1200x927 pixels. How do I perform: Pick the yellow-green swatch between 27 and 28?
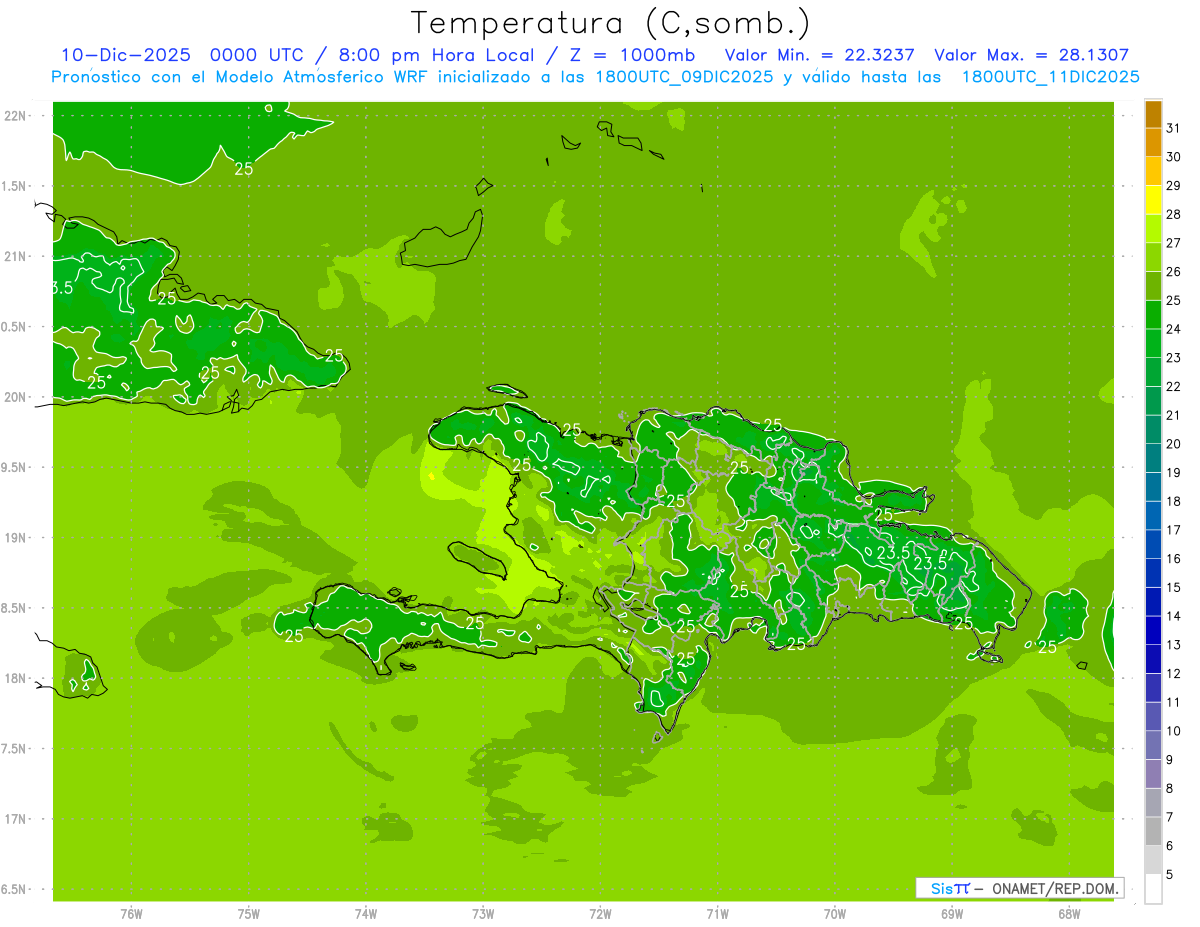pos(1153,229)
